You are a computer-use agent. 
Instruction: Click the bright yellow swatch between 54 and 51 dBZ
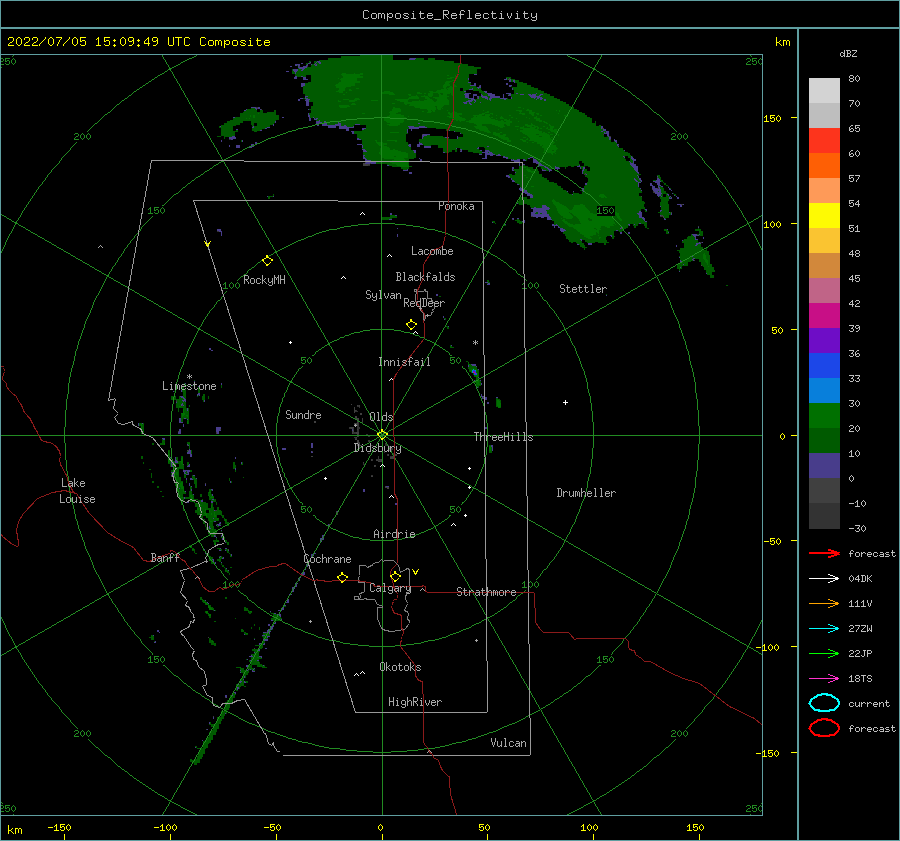point(824,216)
